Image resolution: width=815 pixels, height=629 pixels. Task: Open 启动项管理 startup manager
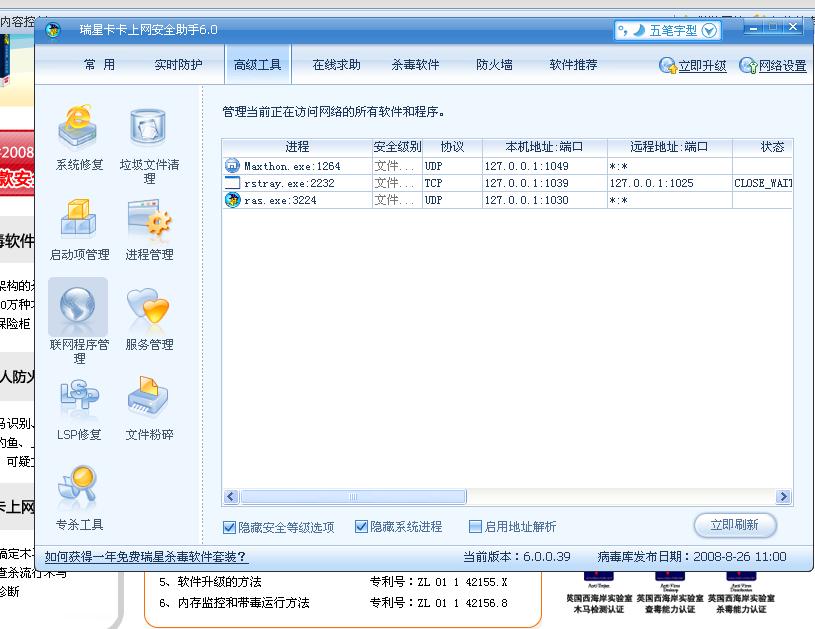[x=79, y=229]
